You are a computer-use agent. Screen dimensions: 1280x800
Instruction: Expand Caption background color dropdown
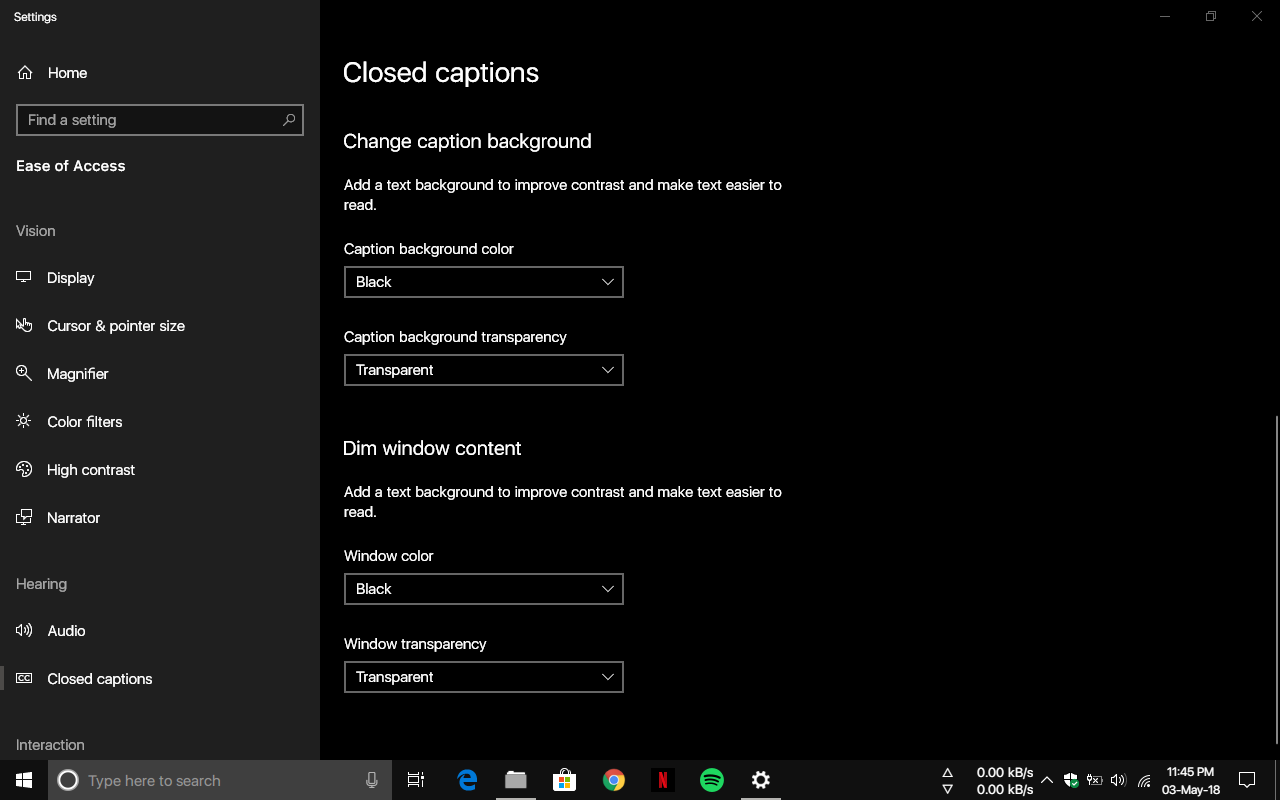pyautogui.click(x=484, y=282)
